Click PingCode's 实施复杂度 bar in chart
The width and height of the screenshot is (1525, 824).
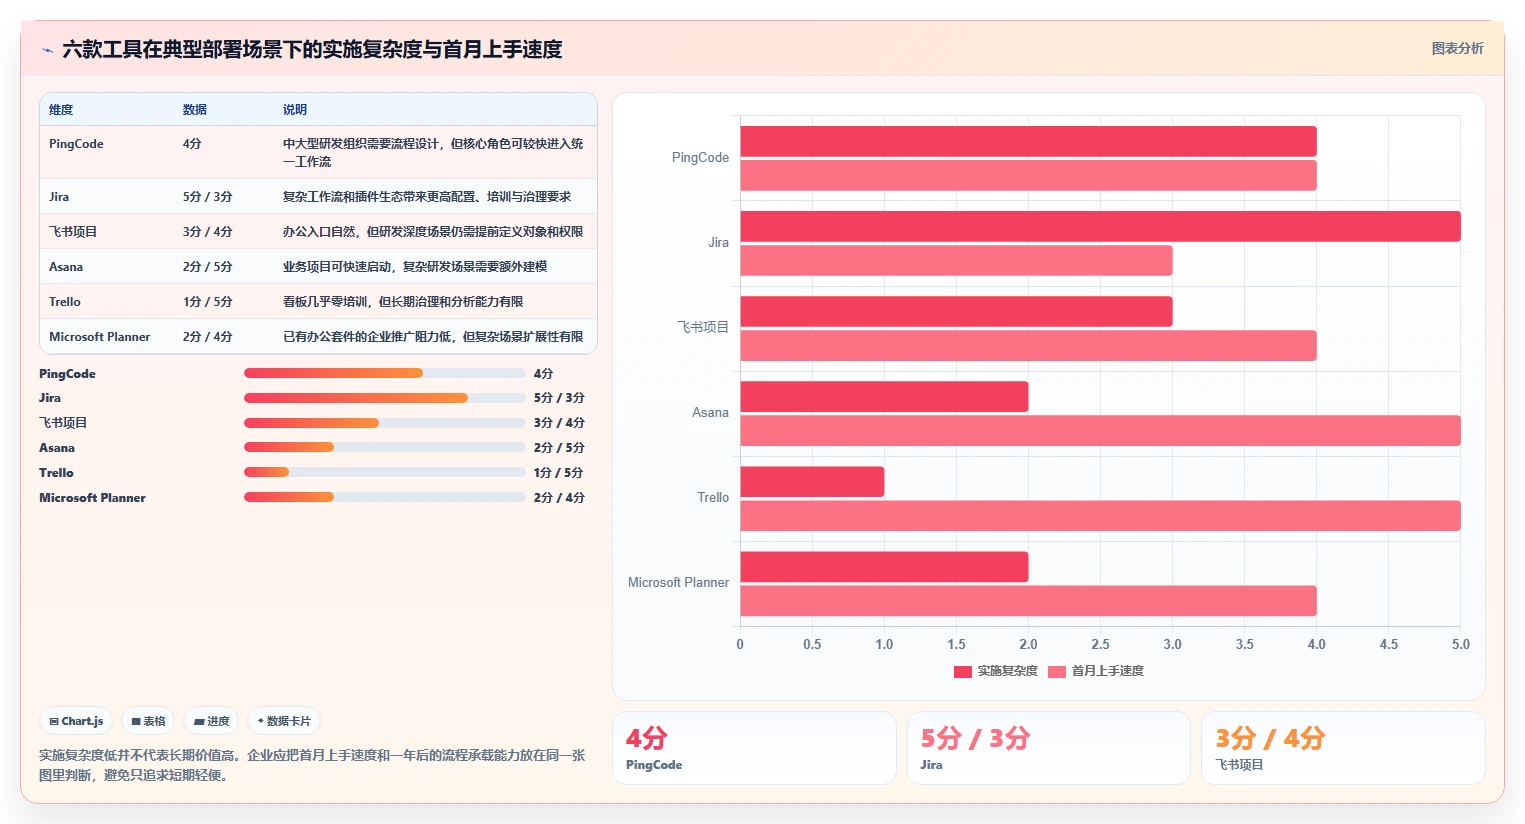[x=1028, y=141]
